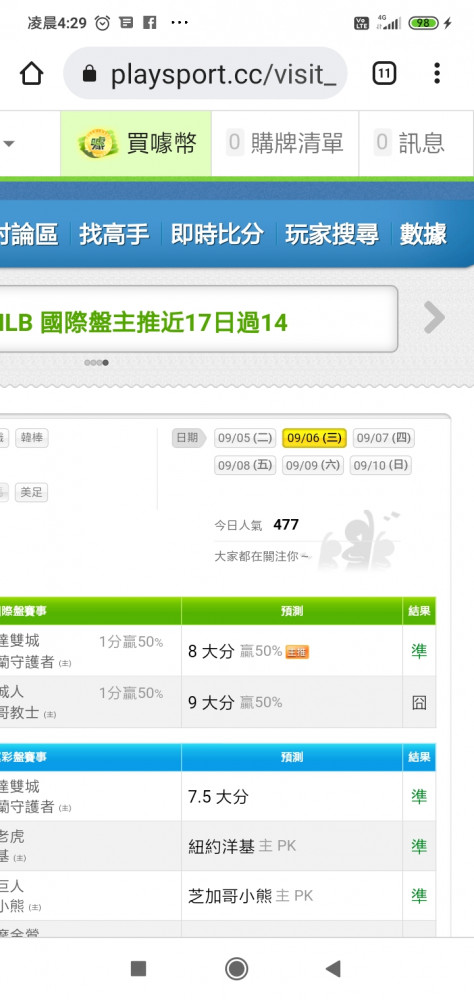Open the tab switcher showing 11 tabs
This screenshot has width=474, height=1000.
(383, 74)
